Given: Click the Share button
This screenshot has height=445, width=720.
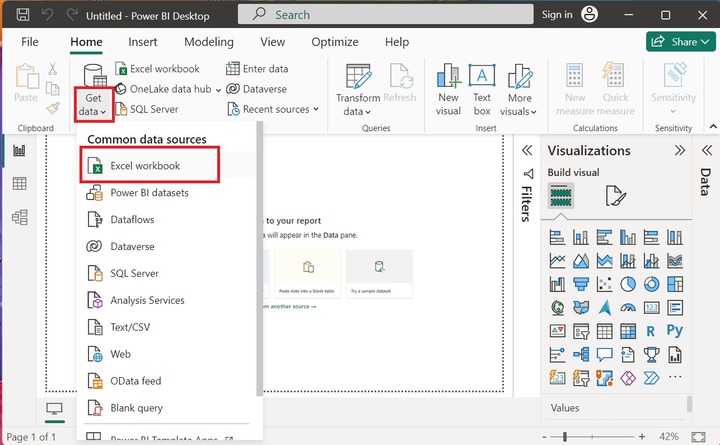Looking at the screenshot, I should (x=677, y=42).
